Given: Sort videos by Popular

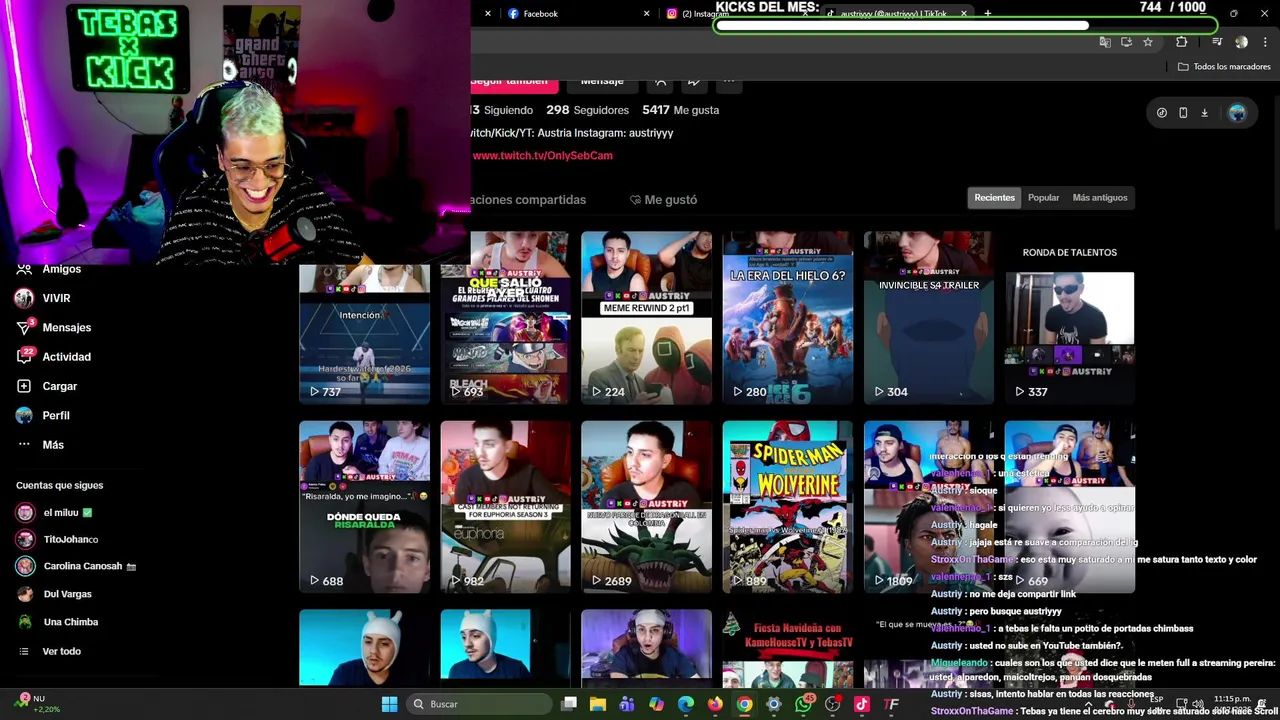Looking at the screenshot, I should click(1043, 198).
